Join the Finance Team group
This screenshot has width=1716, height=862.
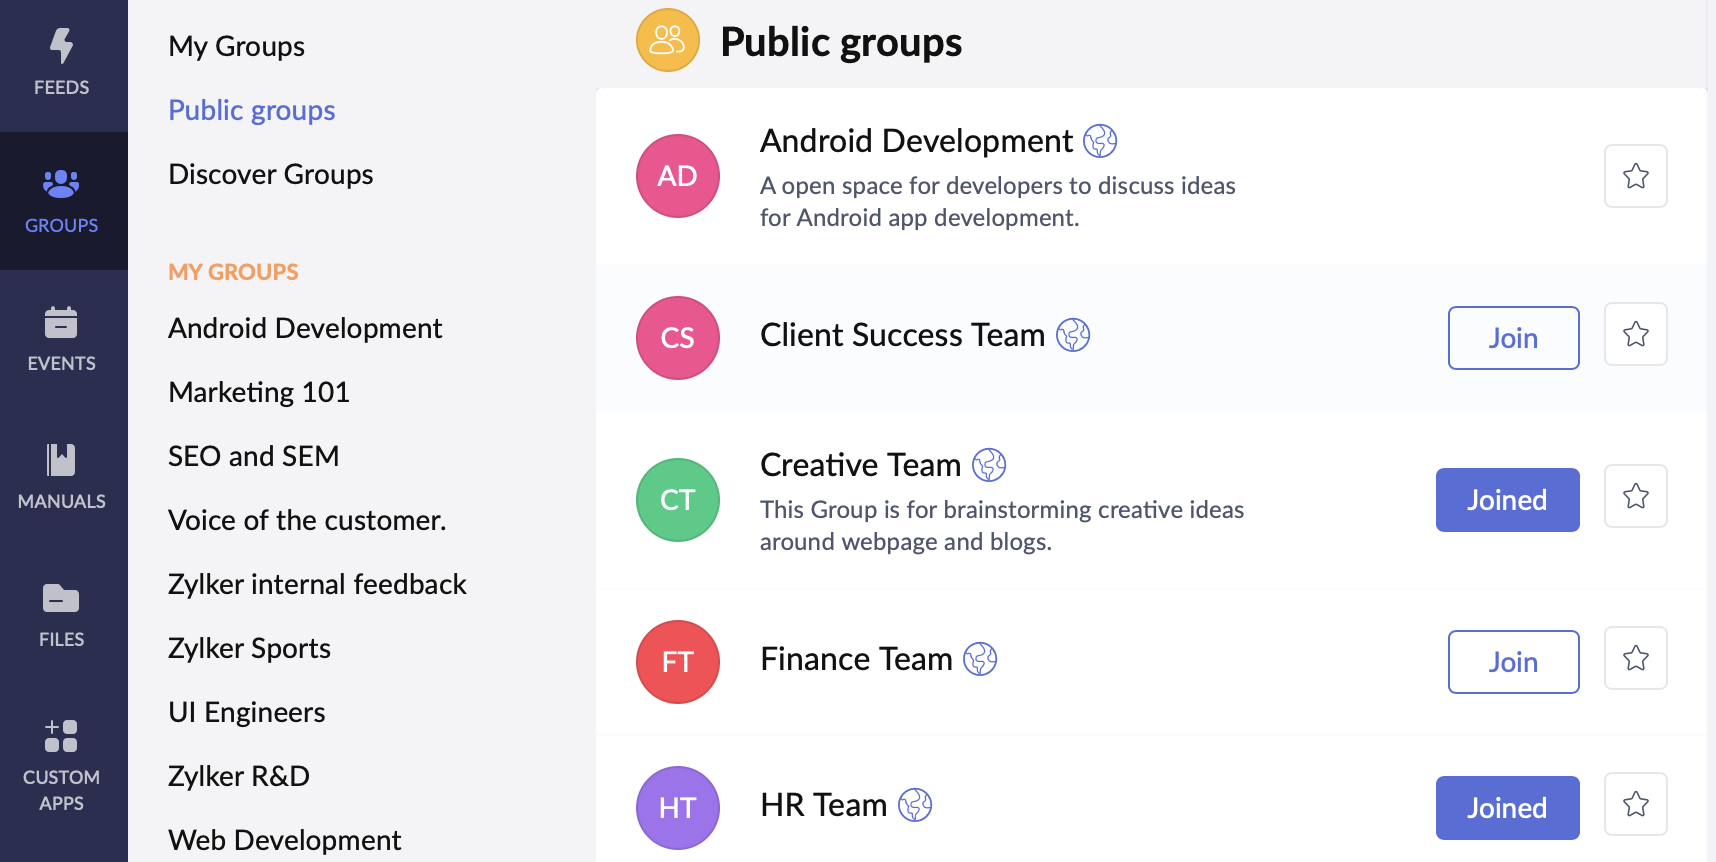tap(1513, 662)
